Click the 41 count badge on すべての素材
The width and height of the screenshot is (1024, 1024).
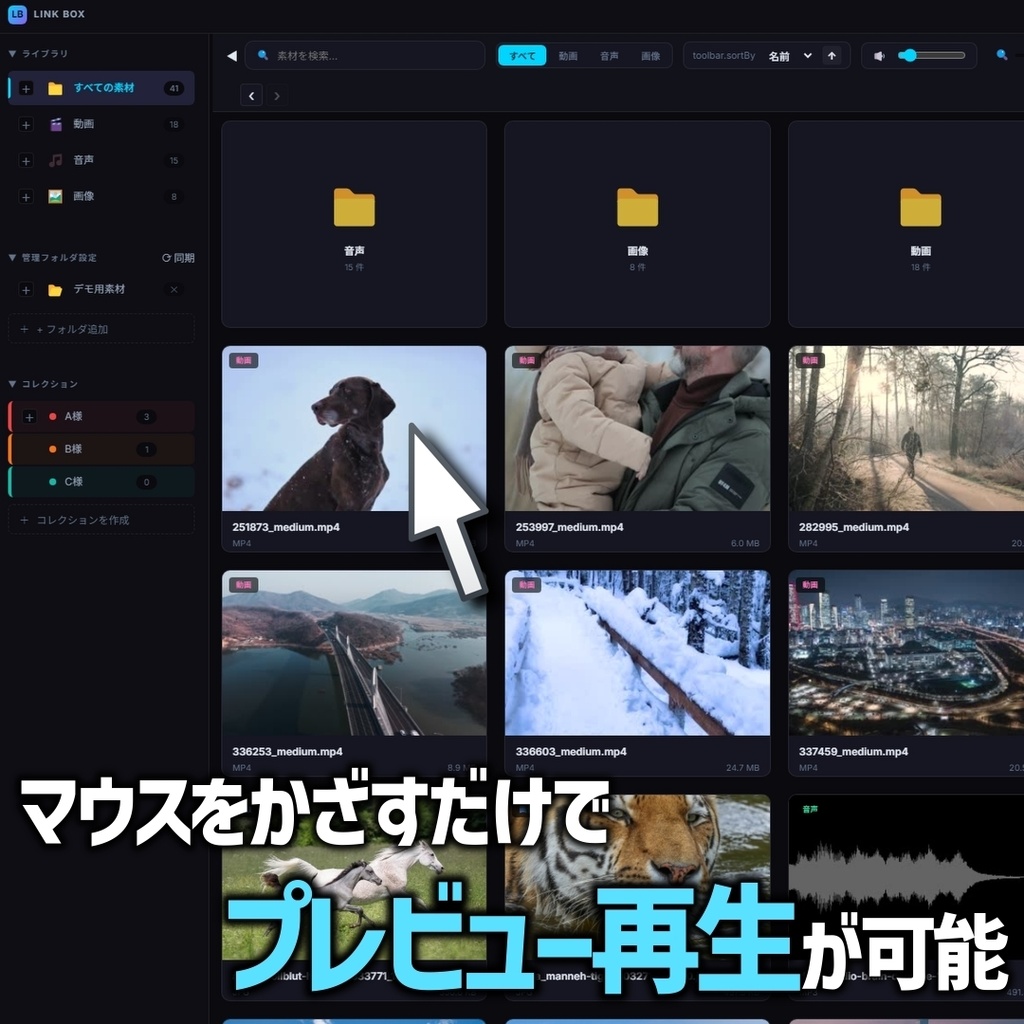click(174, 89)
